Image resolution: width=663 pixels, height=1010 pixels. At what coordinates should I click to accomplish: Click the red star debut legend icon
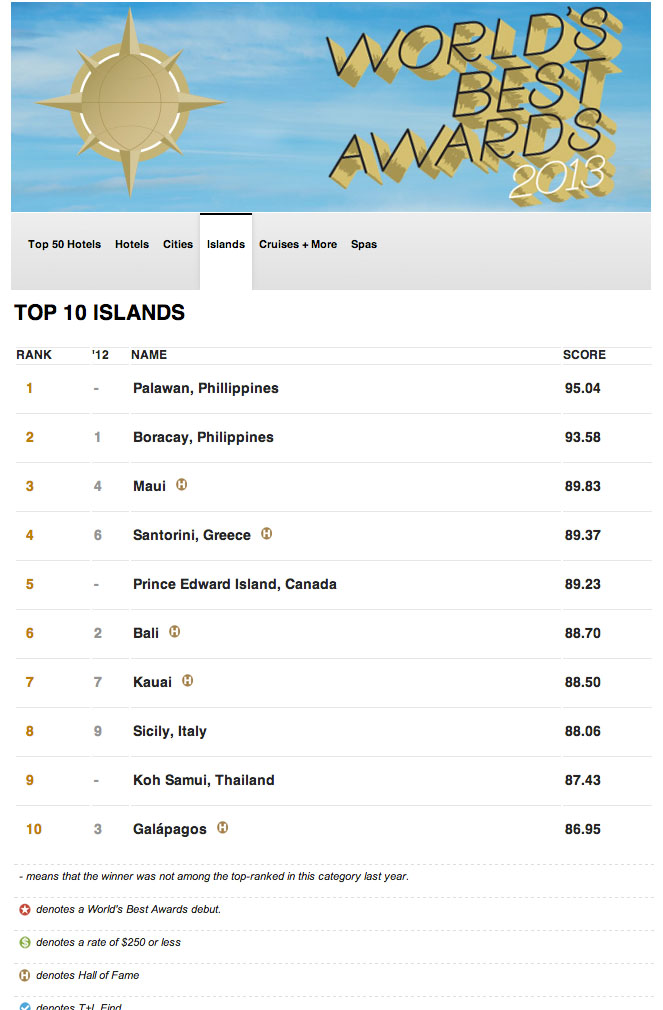pos(24,910)
